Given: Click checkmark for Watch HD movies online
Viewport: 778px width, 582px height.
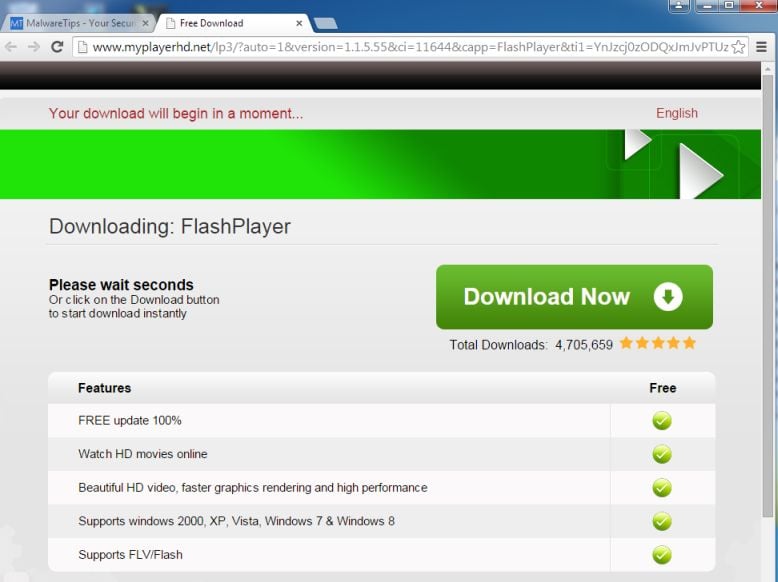Looking at the screenshot, I should pyautogui.click(x=662, y=454).
